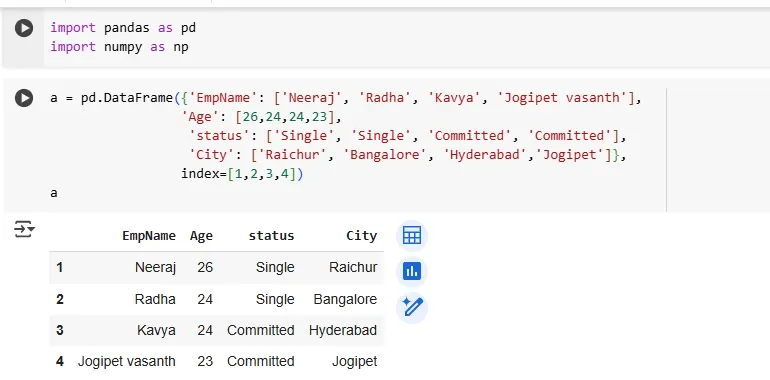This screenshot has width=770, height=380.
Task: Click the Hyderabad city cell
Action: pos(343,330)
